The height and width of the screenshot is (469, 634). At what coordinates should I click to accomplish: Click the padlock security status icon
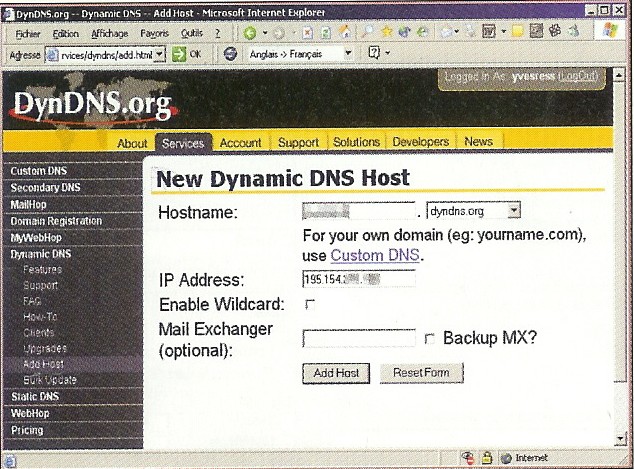coord(487,457)
